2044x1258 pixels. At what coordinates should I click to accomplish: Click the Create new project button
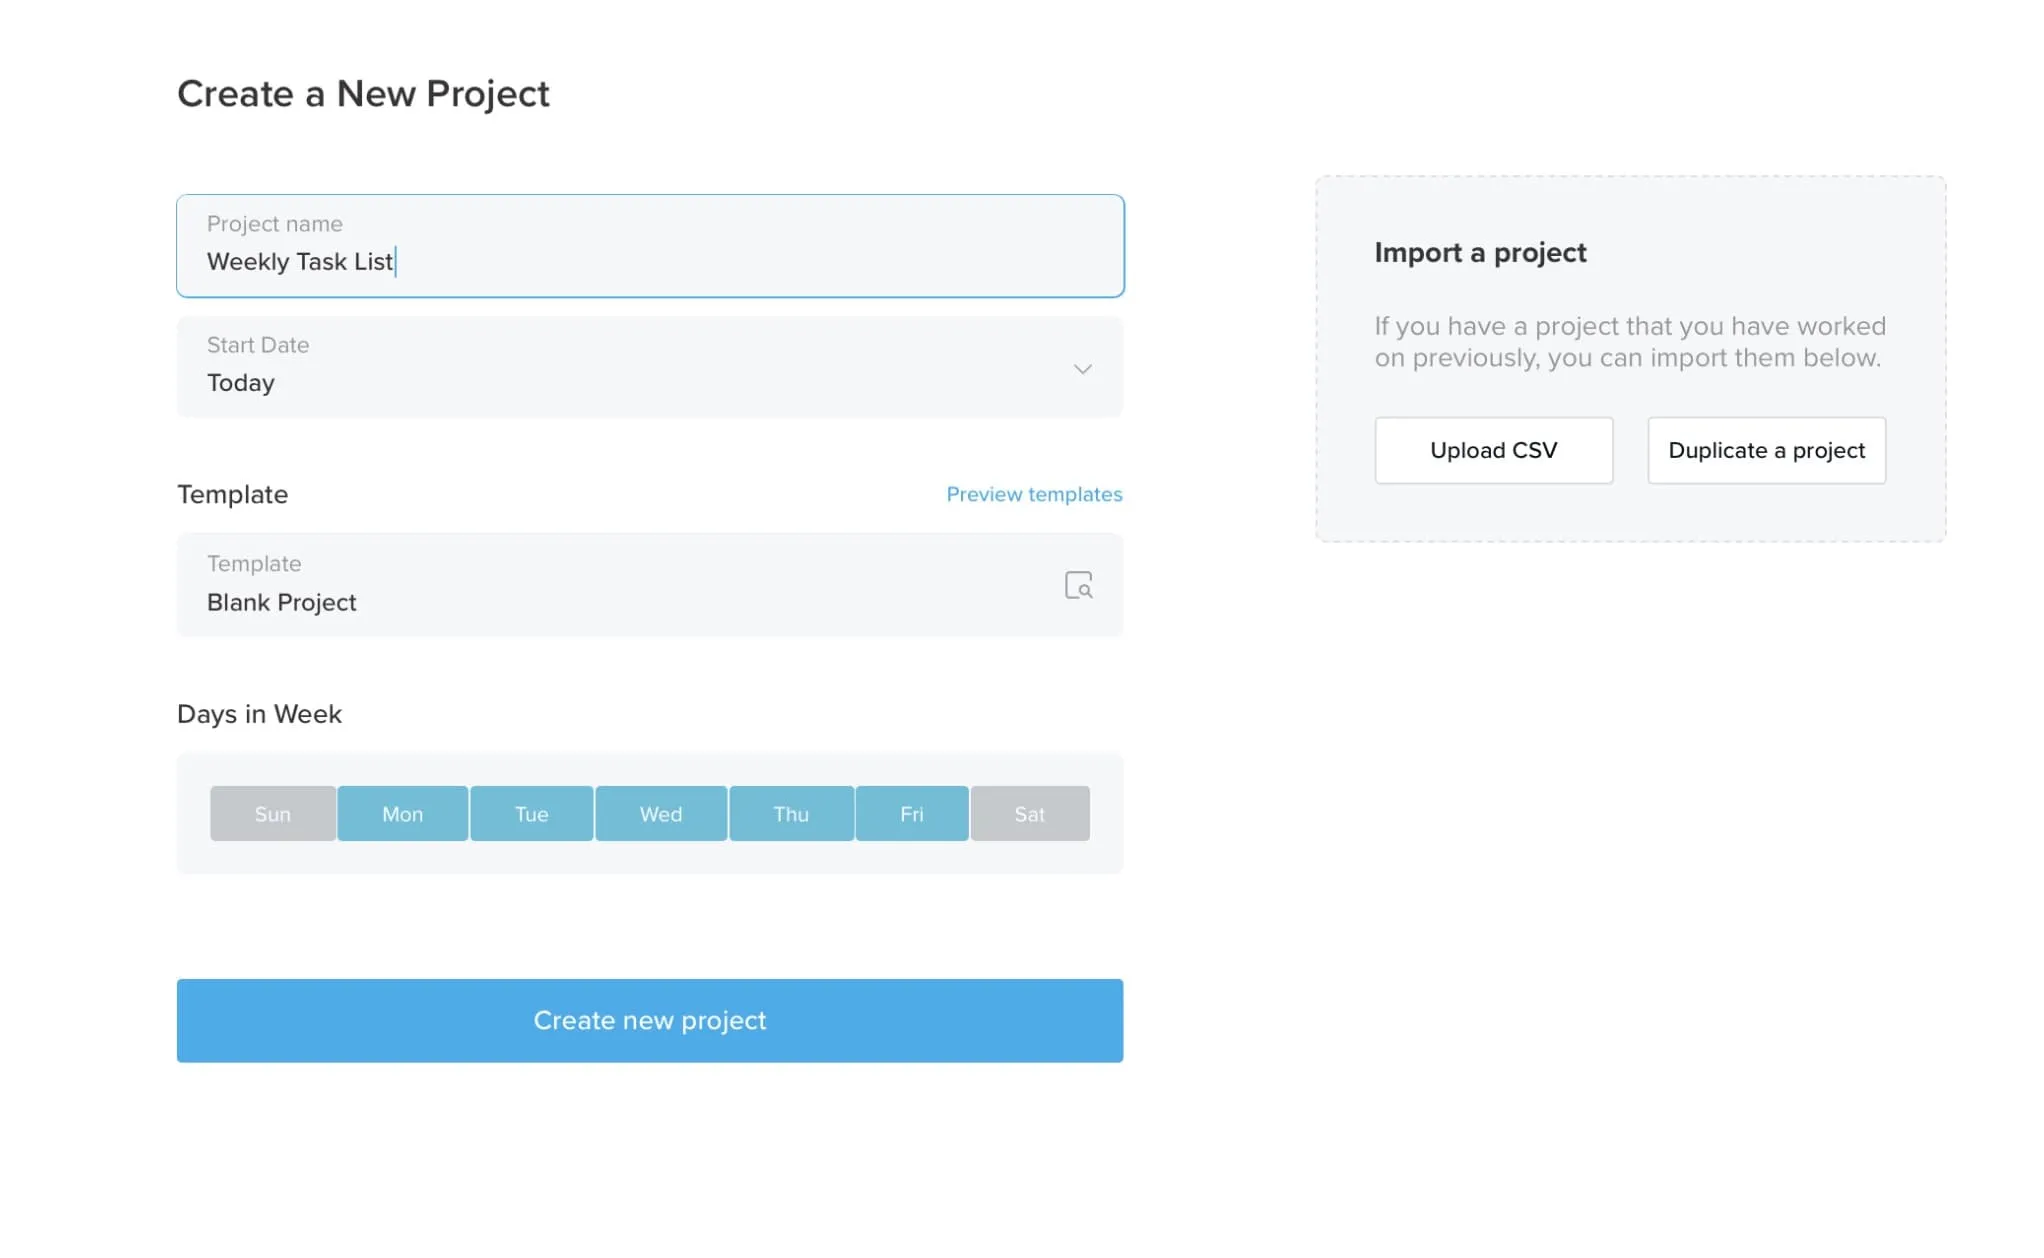click(650, 1020)
